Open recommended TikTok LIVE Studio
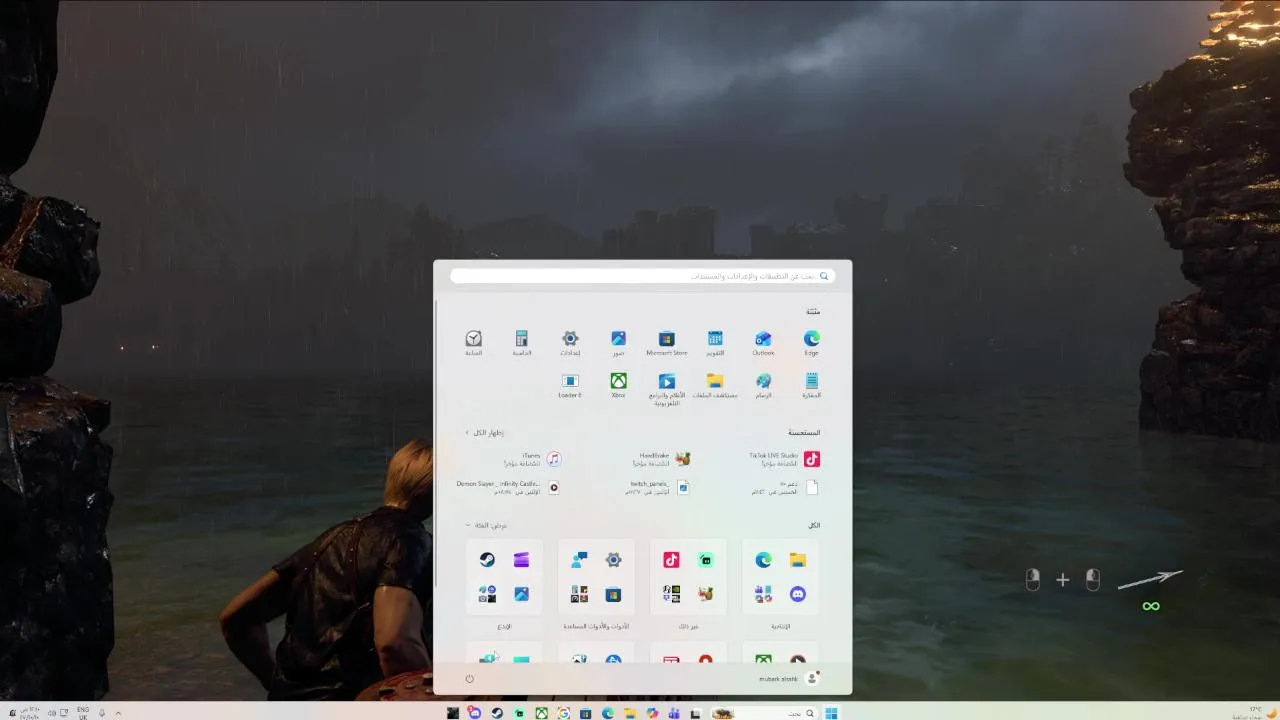This screenshot has width=1280, height=720. click(x=785, y=459)
